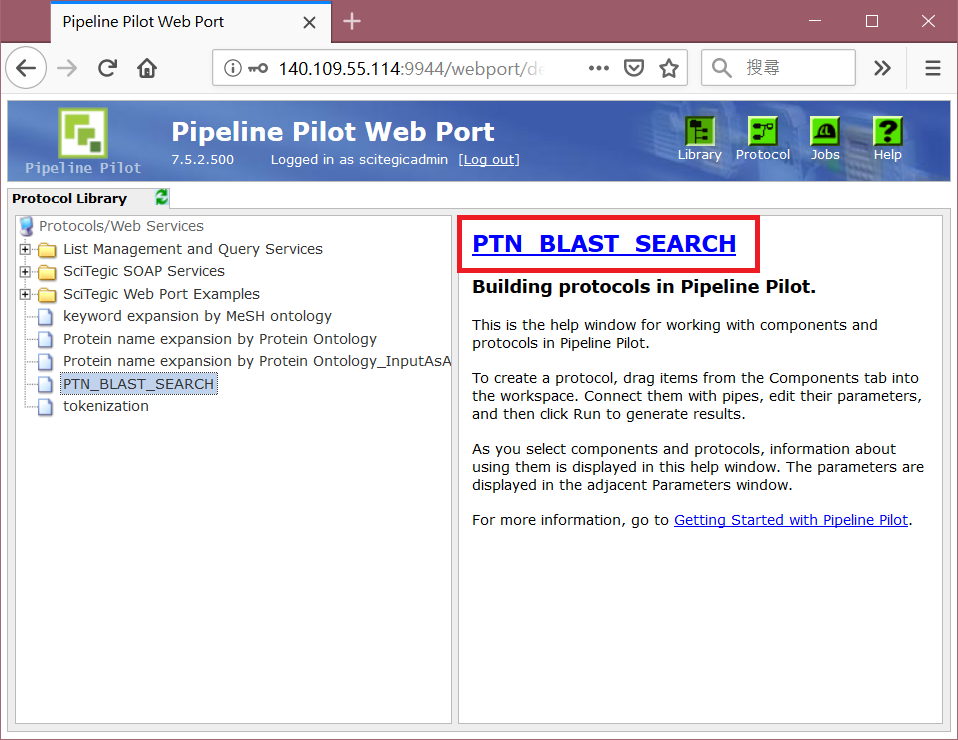The width and height of the screenshot is (958, 740).
Task: Click 'Building protocols in Pipeline Pilot.' heading
Action: (644, 287)
